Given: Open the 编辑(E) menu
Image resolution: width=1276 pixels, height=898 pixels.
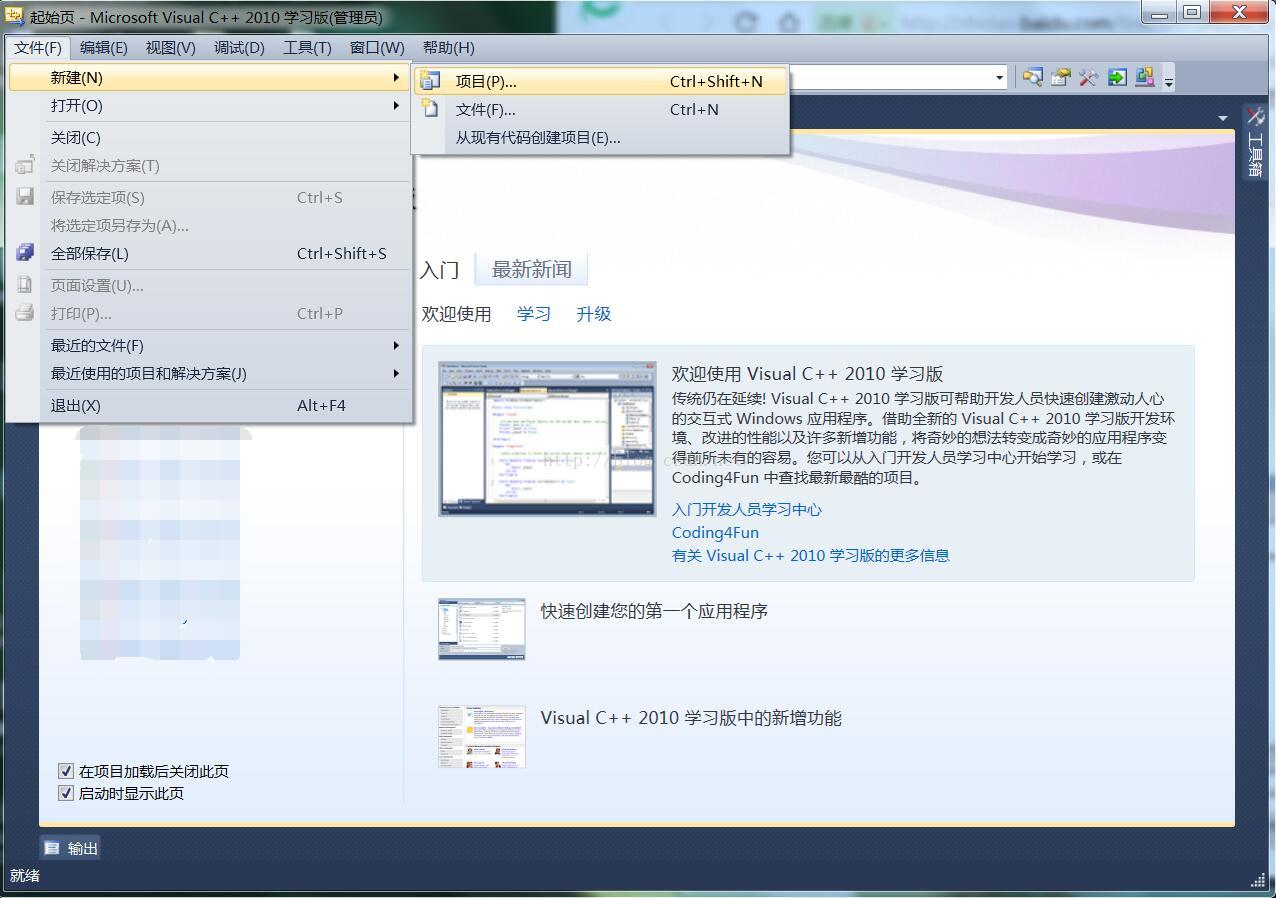Looking at the screenshot, I should click(104, 47).
